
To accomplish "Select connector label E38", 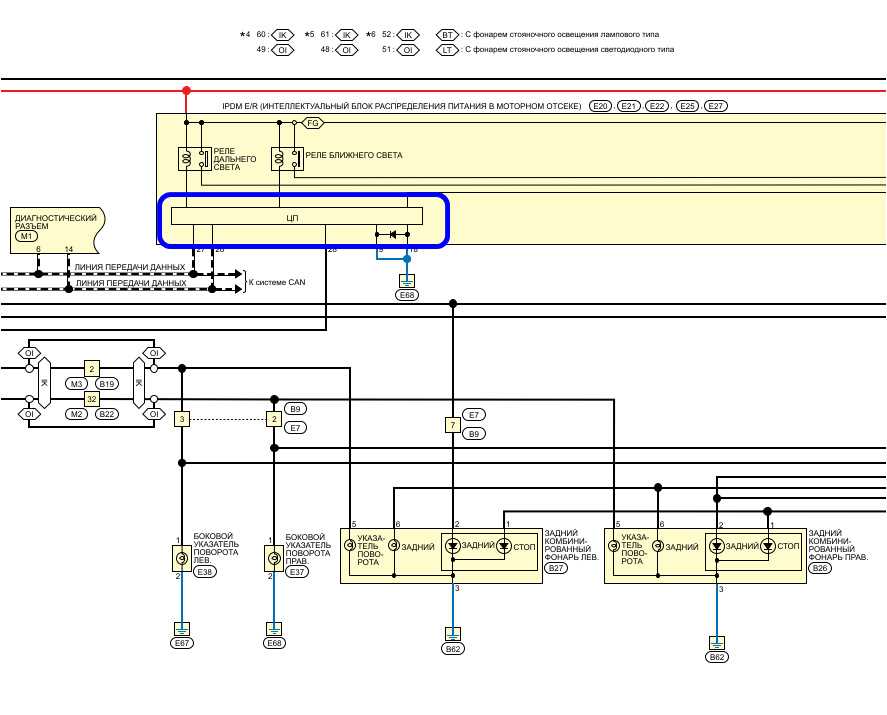I will point(204,572).
